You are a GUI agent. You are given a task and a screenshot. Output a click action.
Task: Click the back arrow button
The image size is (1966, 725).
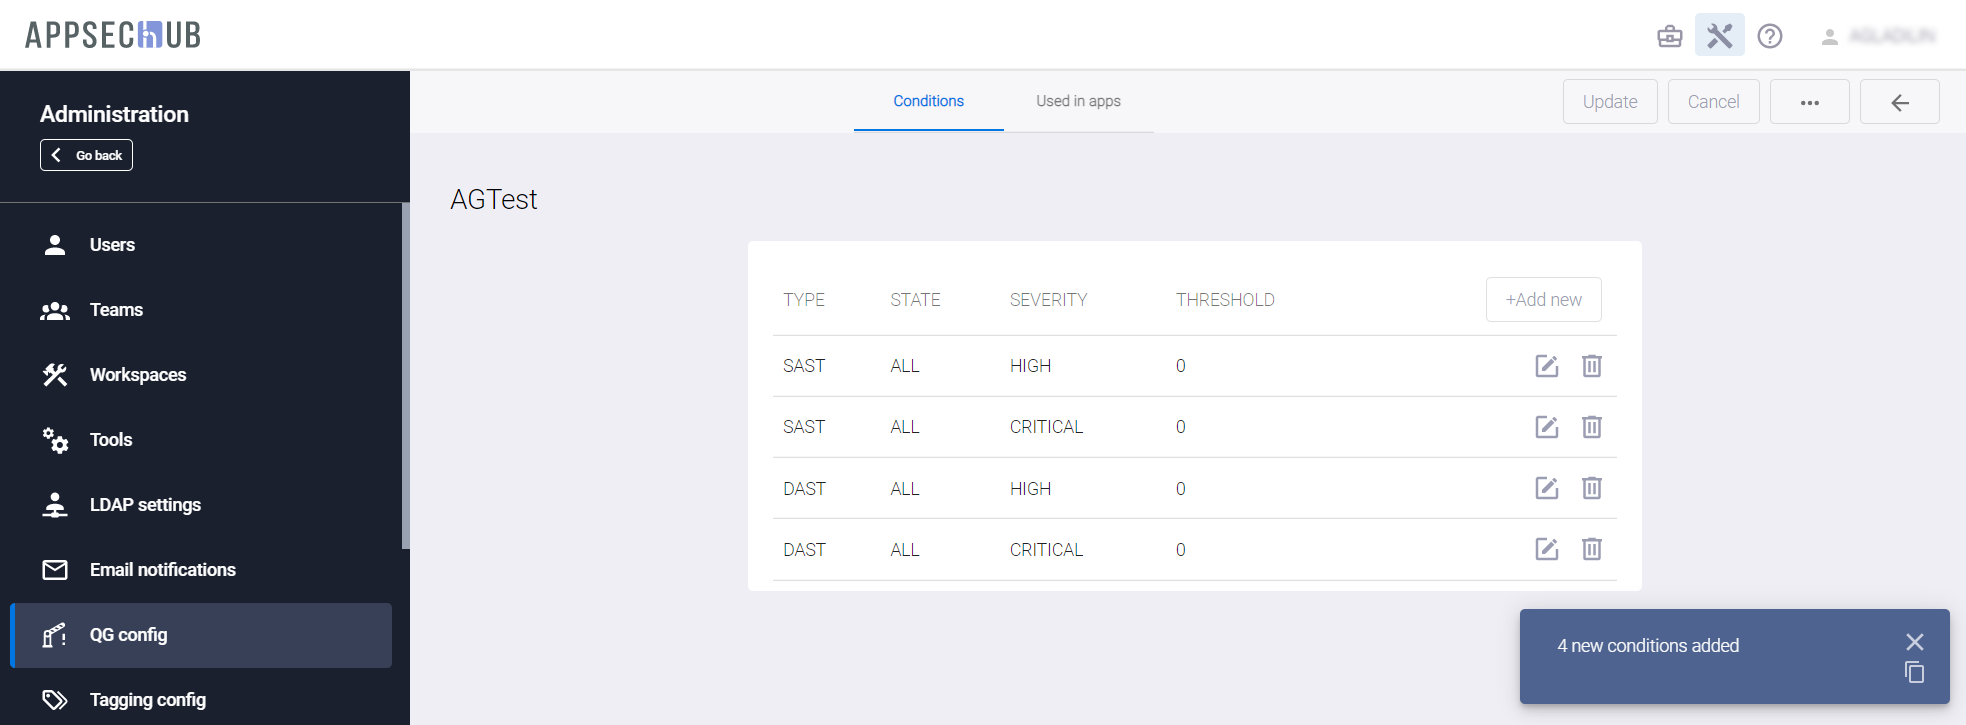1899,102
